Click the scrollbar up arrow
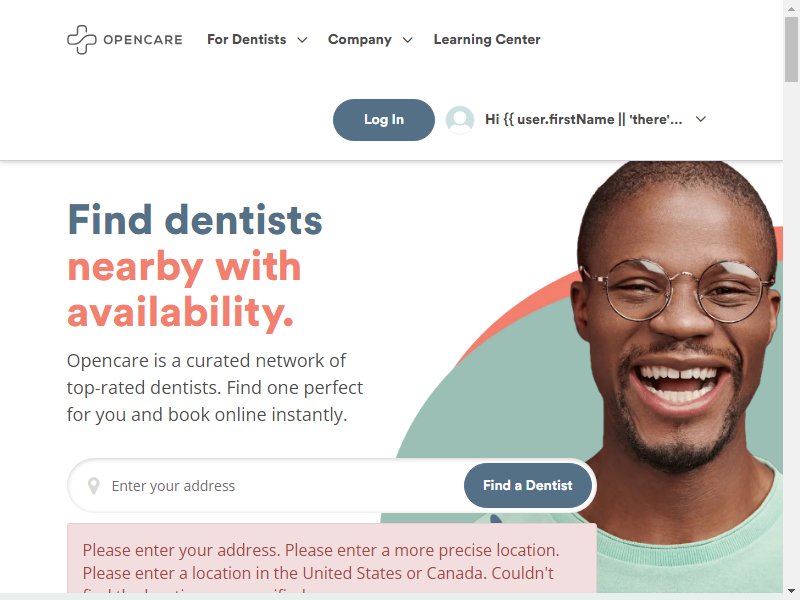800x600 pixels. point(791,8)
